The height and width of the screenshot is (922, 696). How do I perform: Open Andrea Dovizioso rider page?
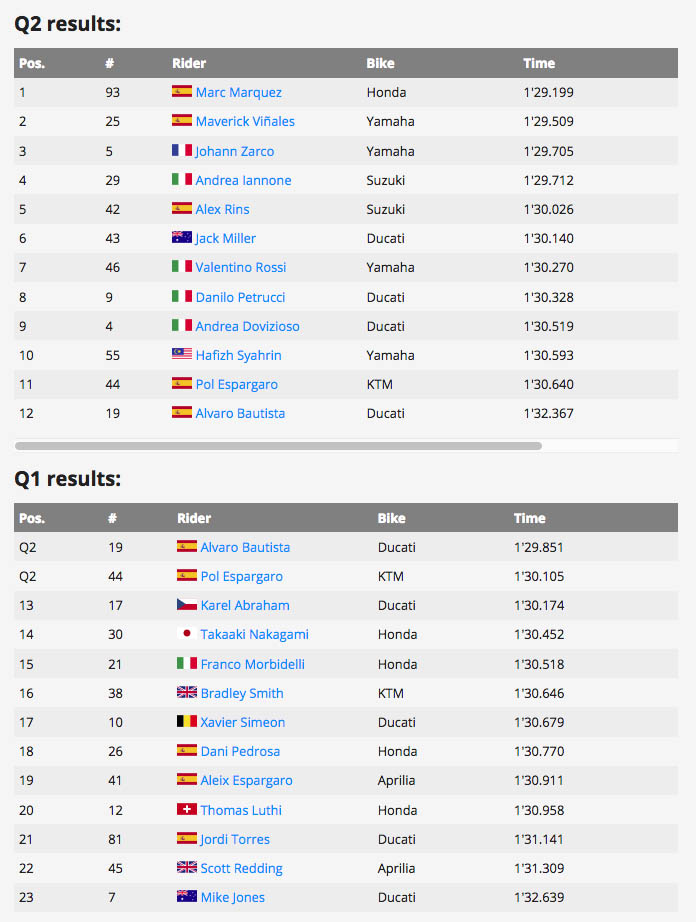pos(247,326)
